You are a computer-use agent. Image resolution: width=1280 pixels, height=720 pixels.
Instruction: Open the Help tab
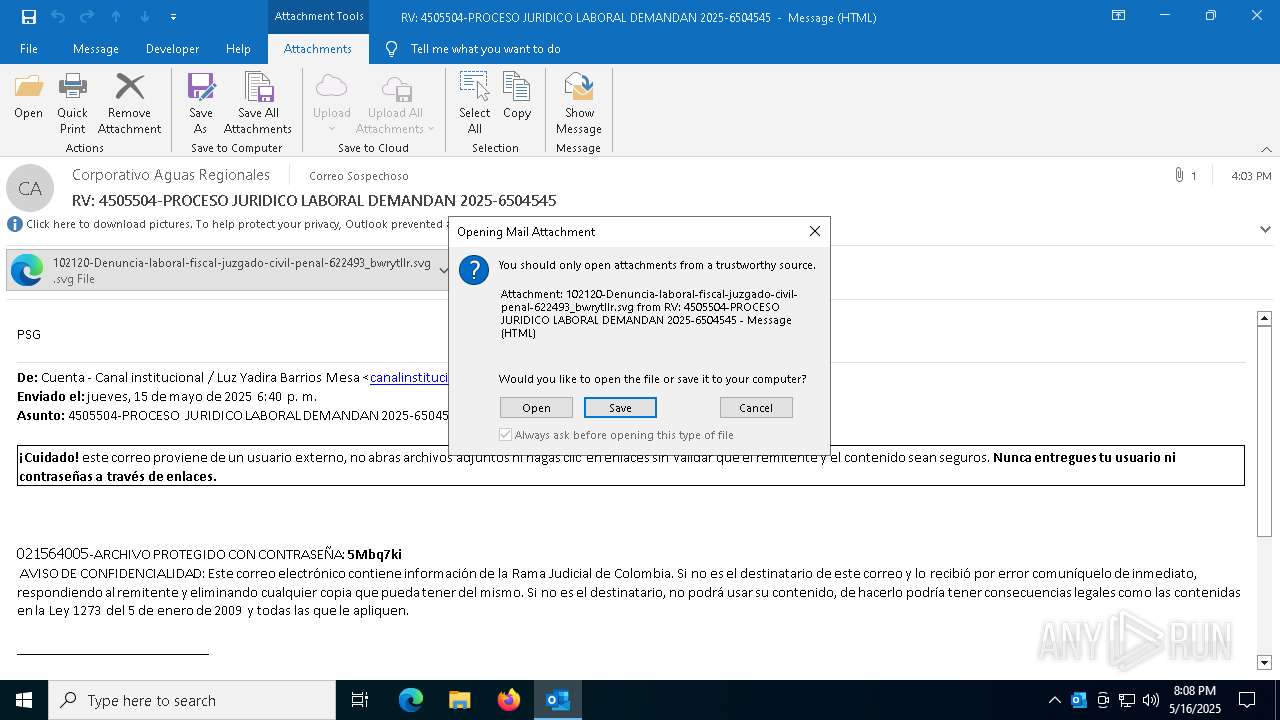(238, 49)
